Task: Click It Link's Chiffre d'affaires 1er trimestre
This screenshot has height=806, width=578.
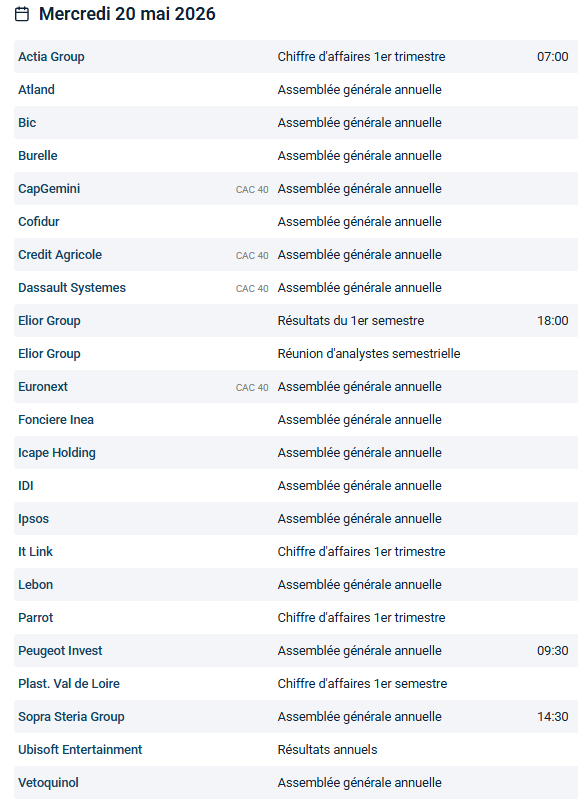Action: [362, 552]
